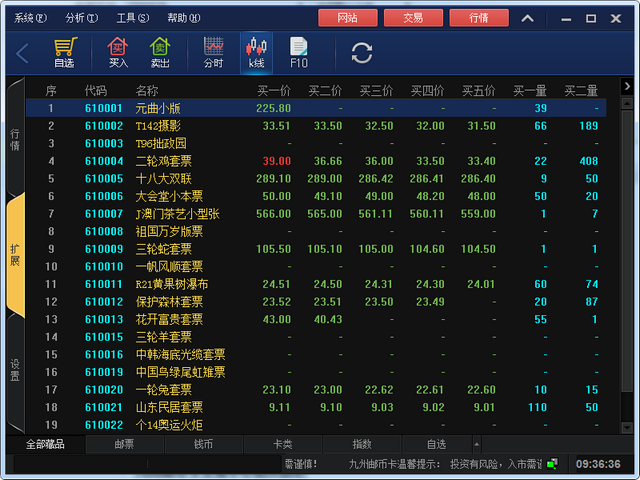Select row 中韩海底光缆套票

pos(316,354)
